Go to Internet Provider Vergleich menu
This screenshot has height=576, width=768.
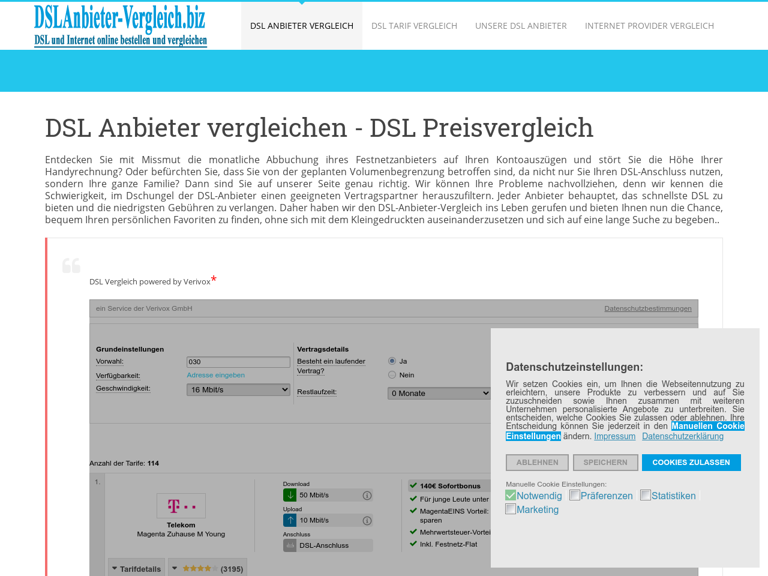(649, 26)
